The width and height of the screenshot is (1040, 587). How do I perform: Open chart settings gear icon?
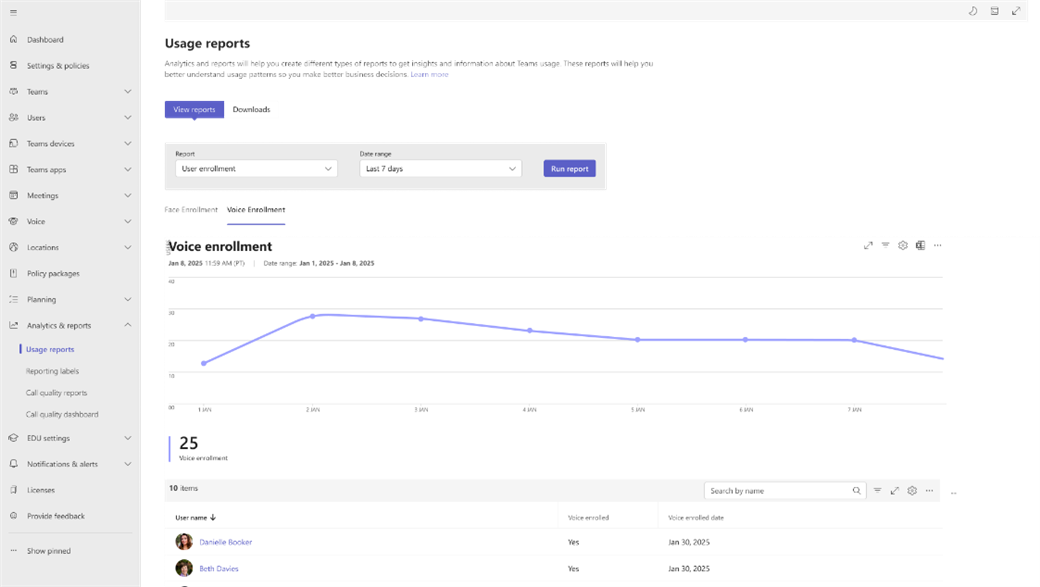[903, 245]
